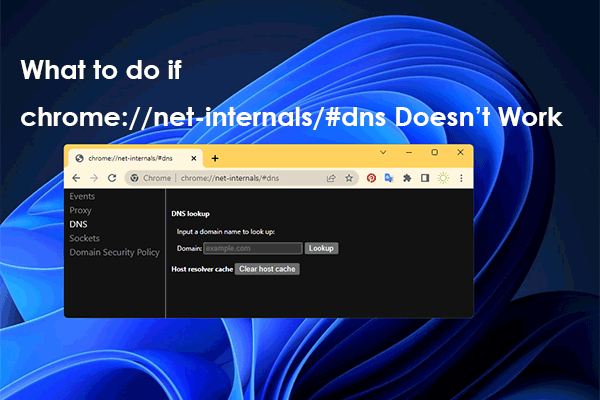Open the Events section in the sidebar
Screen dimensions: 600x400
(82, 196)
